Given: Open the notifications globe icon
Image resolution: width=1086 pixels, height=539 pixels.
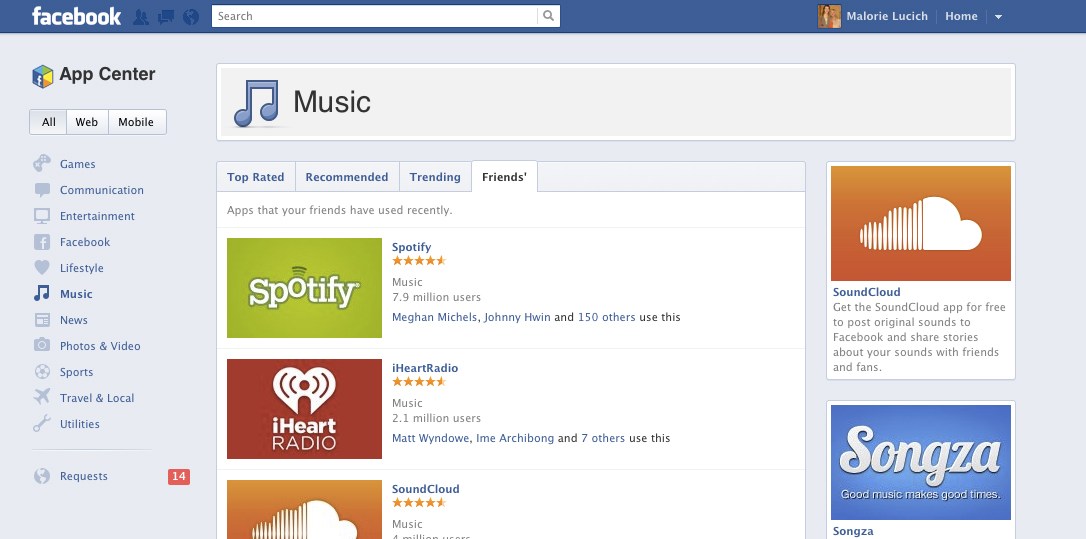Looking at the screenshot, I should [x=191, y=17].
